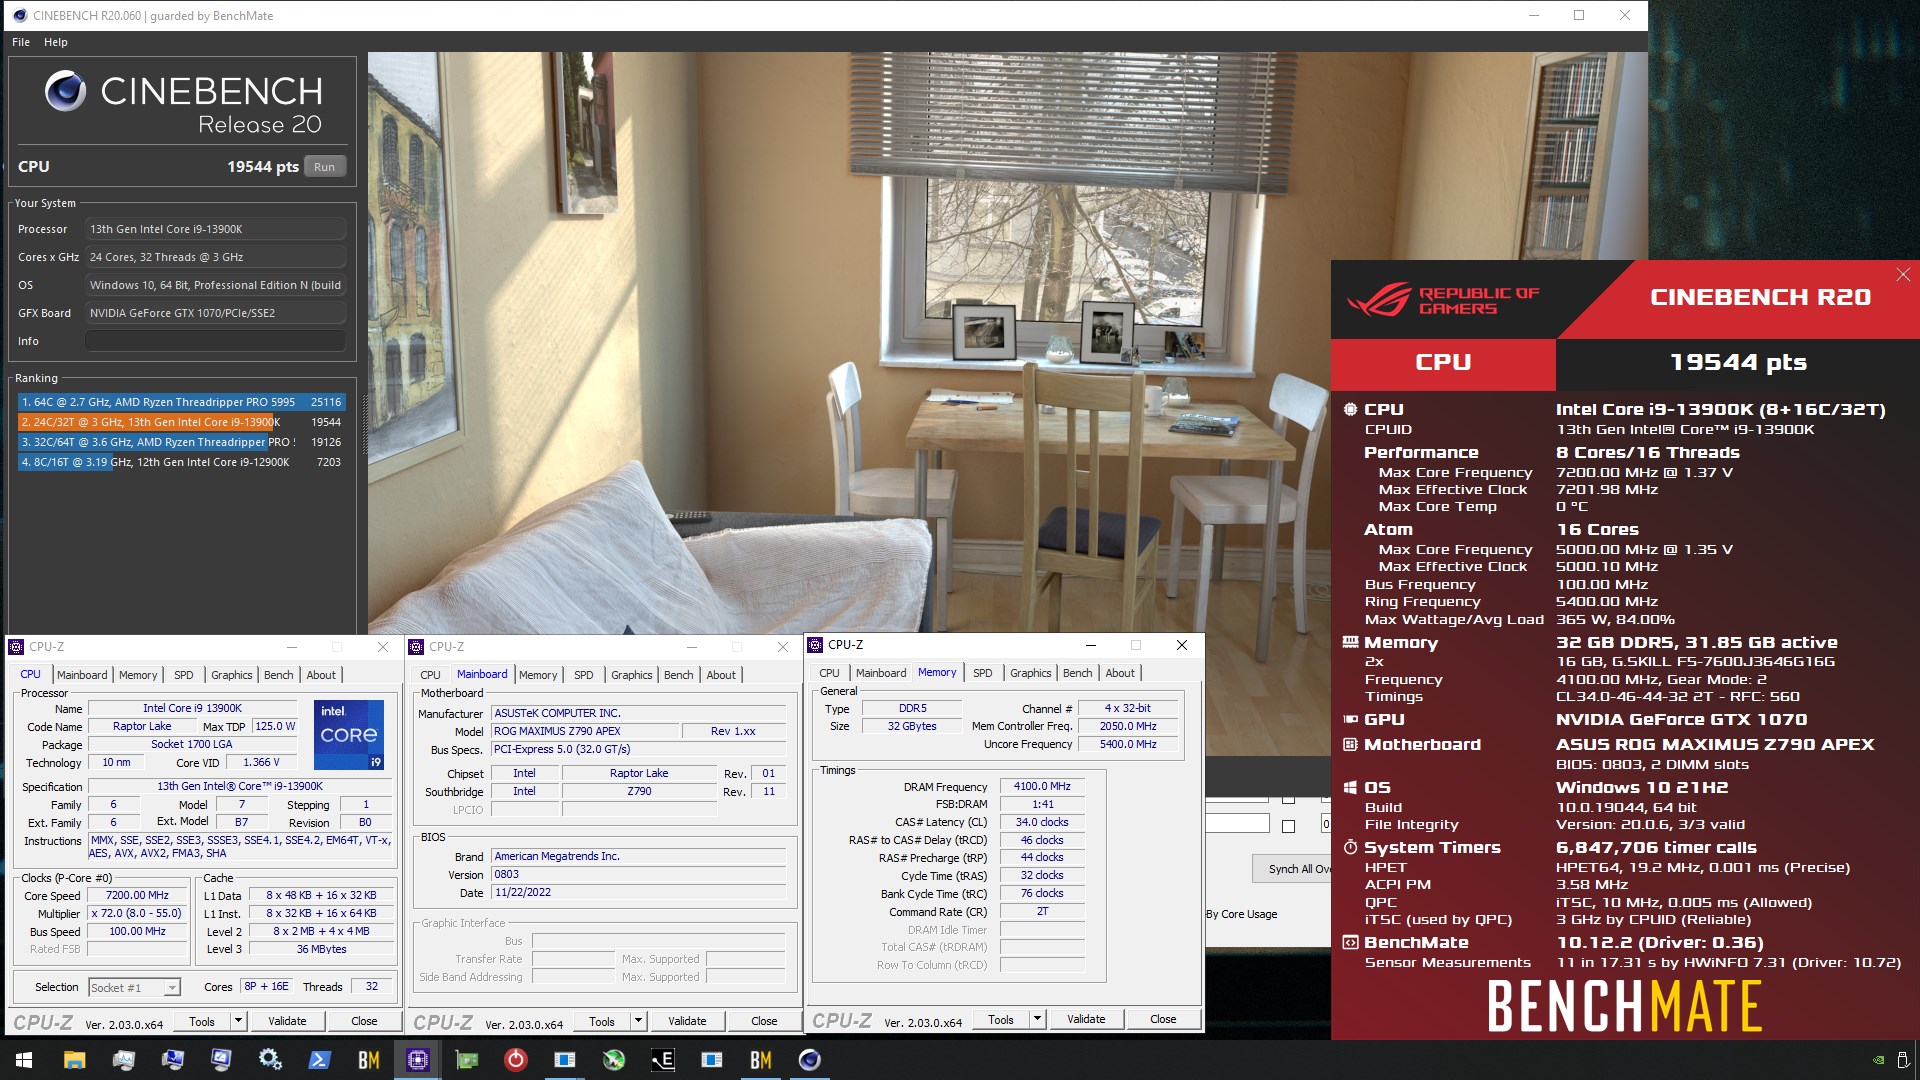1920x1080 pixels.
Task: Switch to Cinebench taskbar icon
Action: click(x=810, y=1060)
